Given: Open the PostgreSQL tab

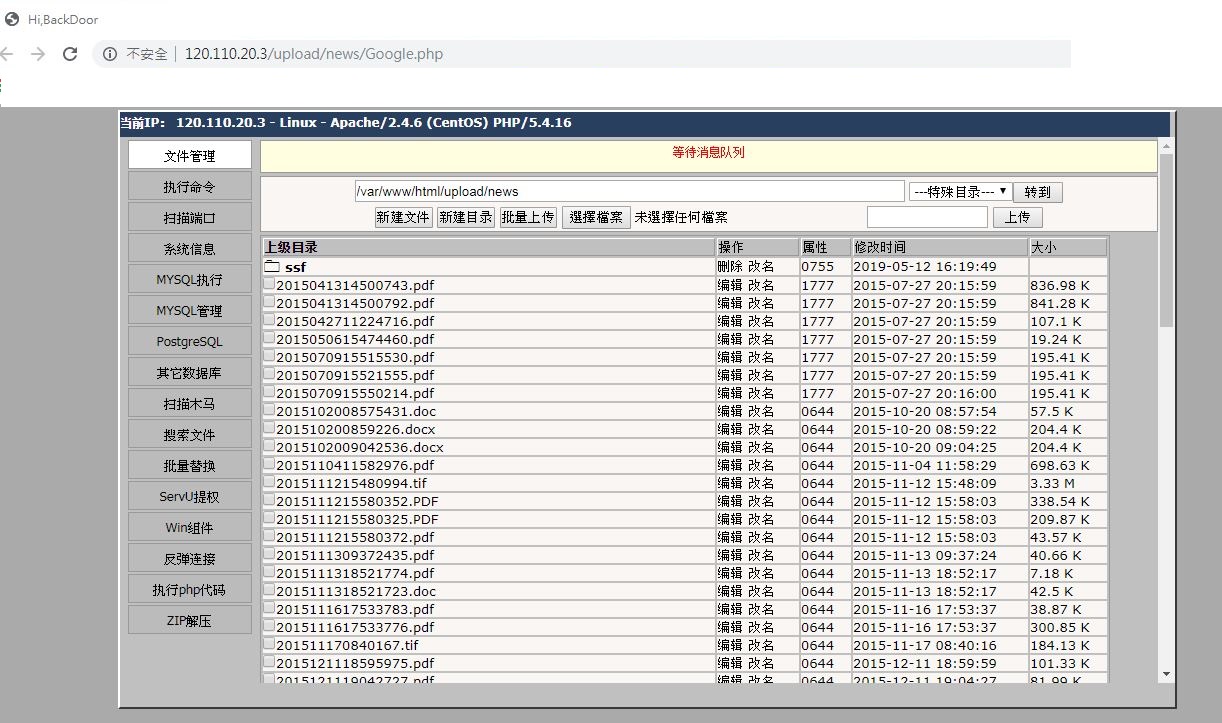Looking at the screenshot, I should (x=190, y=342).
